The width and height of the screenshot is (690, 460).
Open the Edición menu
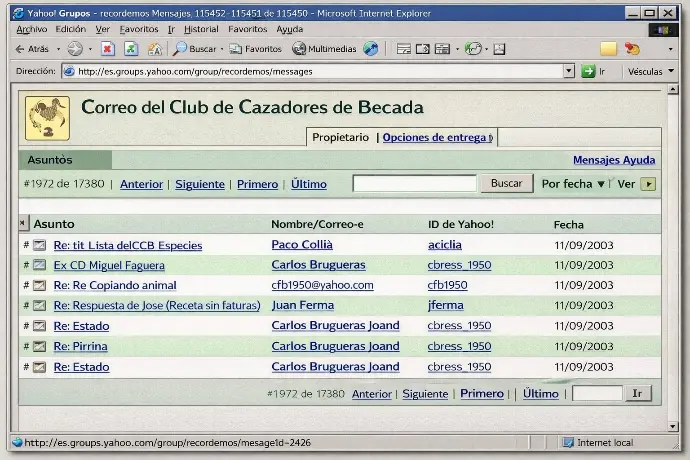pyautogui.click(x=70, y=29)
